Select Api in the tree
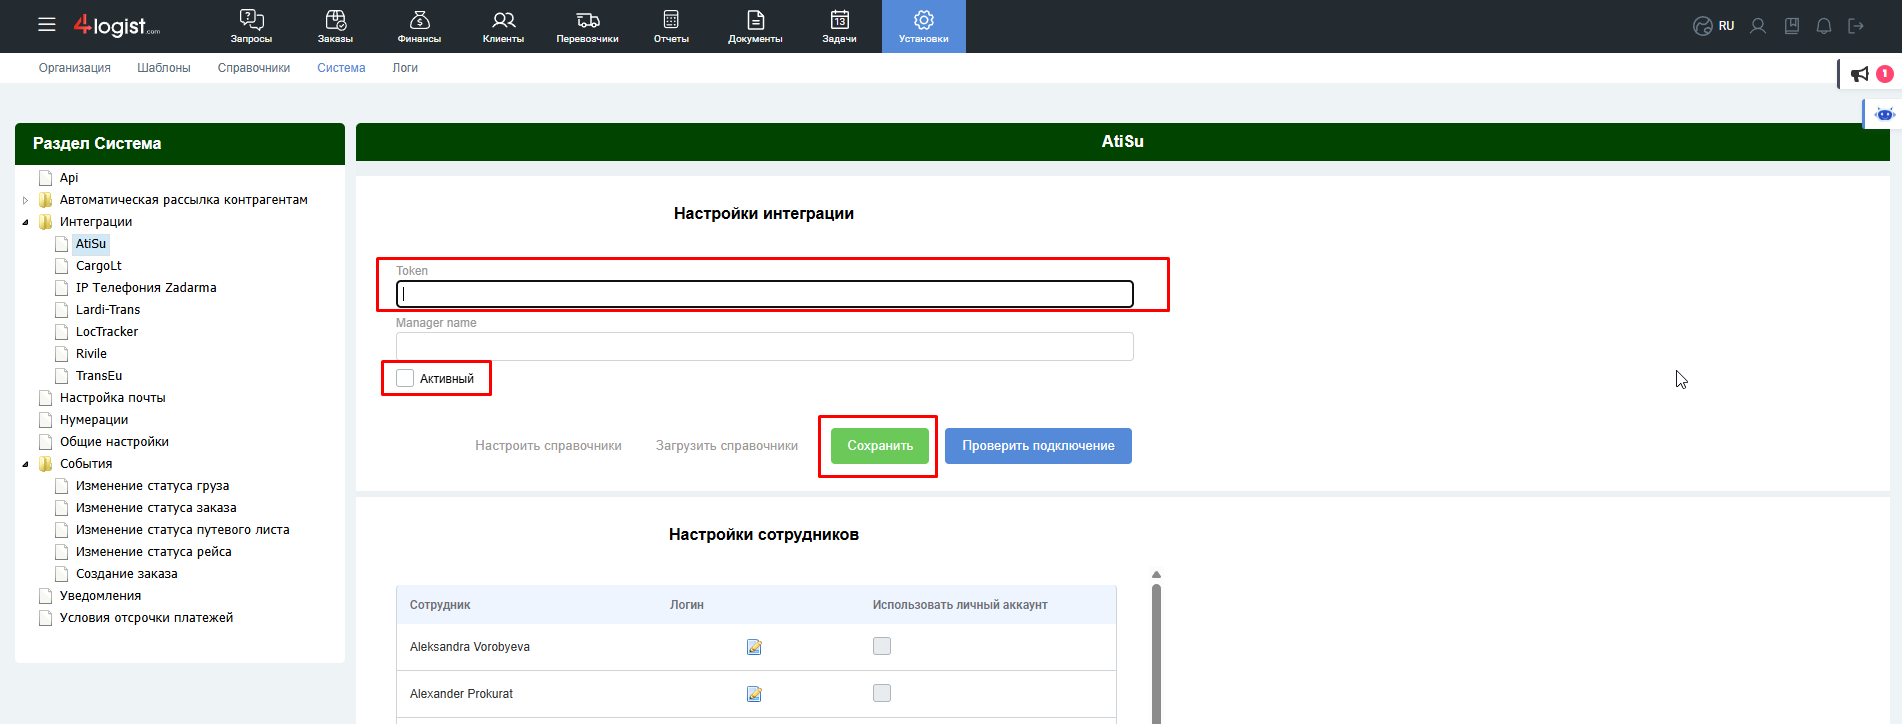 click(69, 178)
